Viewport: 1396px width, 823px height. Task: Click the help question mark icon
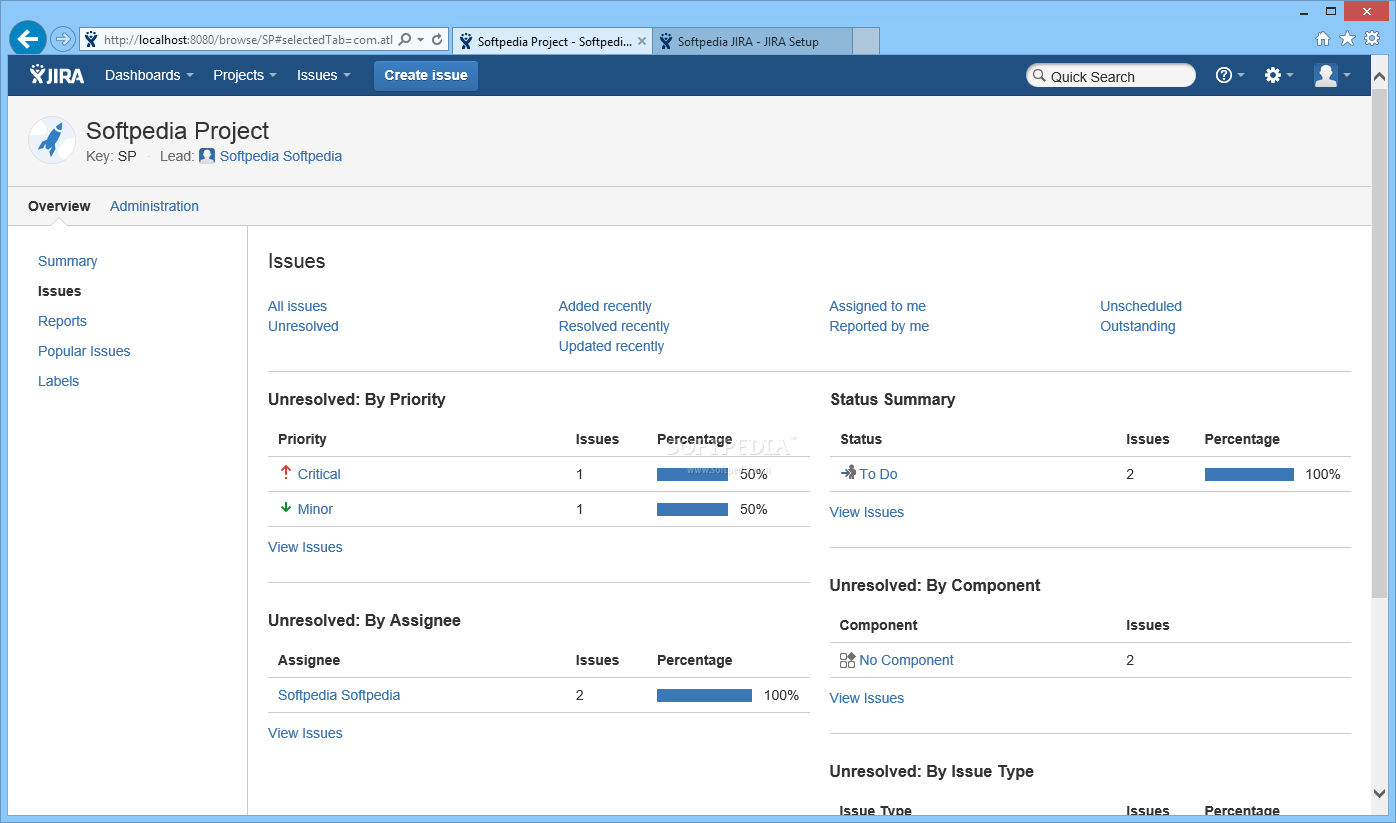coord(1224,75)
